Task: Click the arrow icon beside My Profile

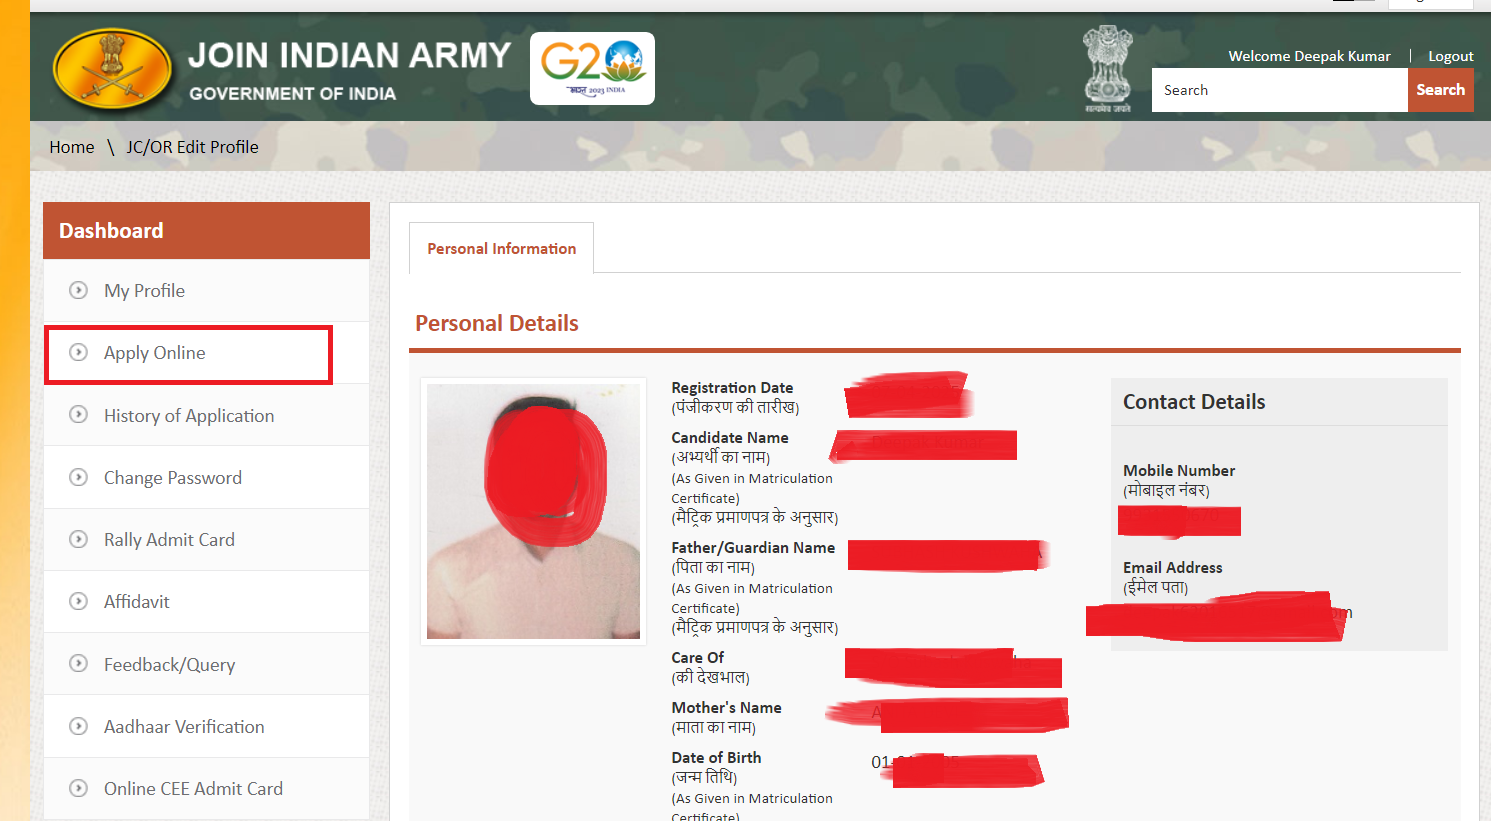Action: click(x=78, y=290)
